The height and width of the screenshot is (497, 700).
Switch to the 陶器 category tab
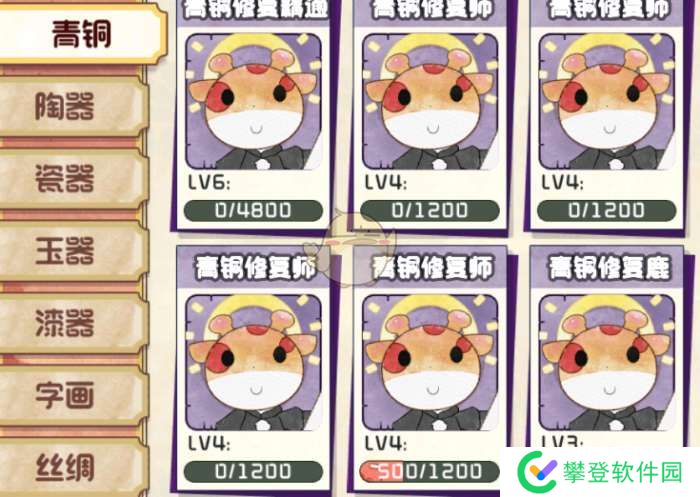[x=73, y=106]
